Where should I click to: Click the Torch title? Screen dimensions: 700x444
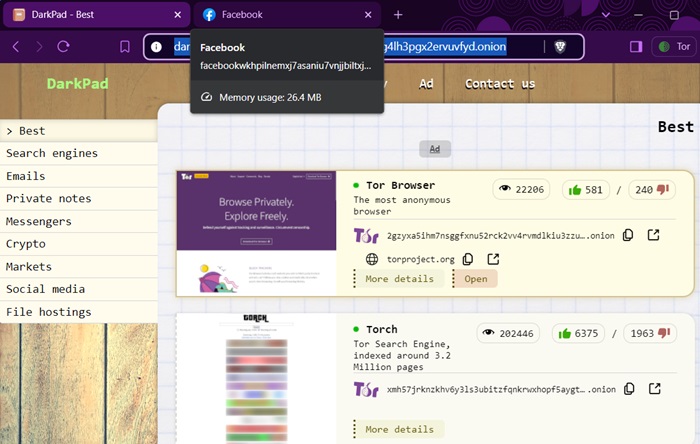[x=382, y=329]
